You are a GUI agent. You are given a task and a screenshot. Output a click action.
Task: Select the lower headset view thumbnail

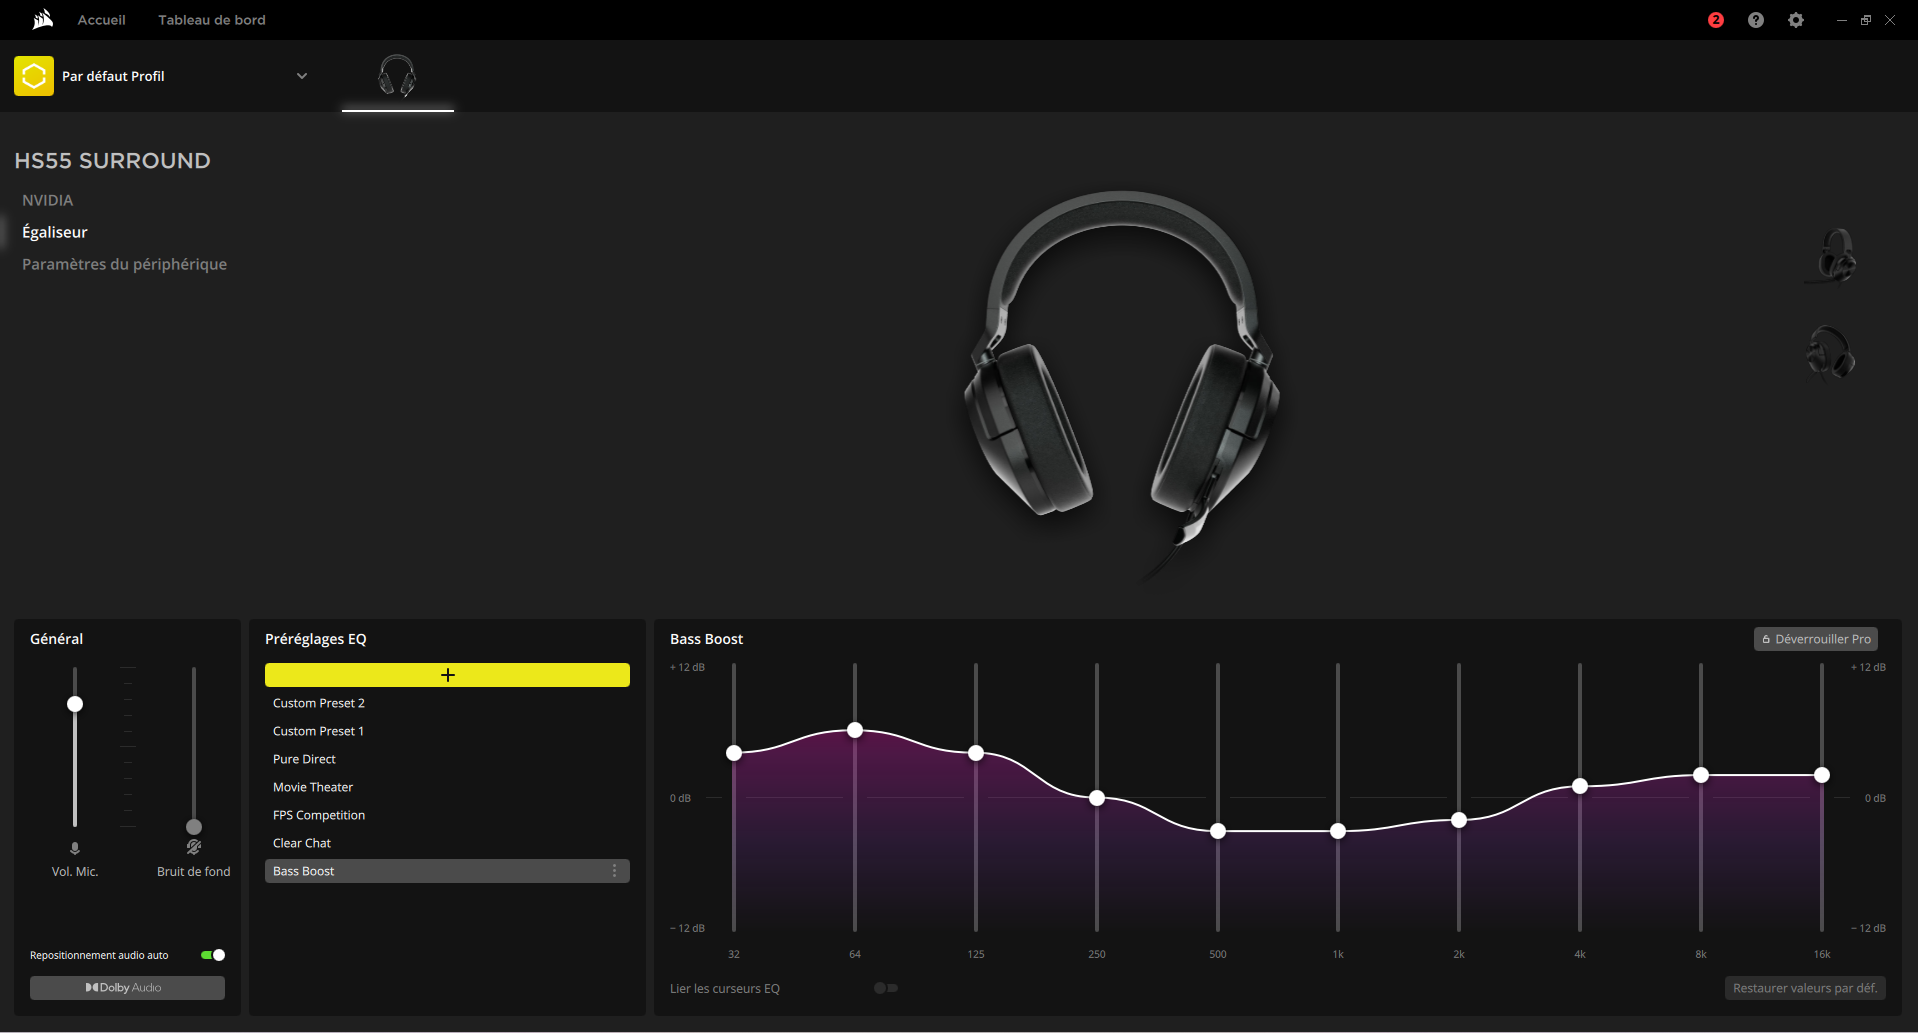[1831, 353]
